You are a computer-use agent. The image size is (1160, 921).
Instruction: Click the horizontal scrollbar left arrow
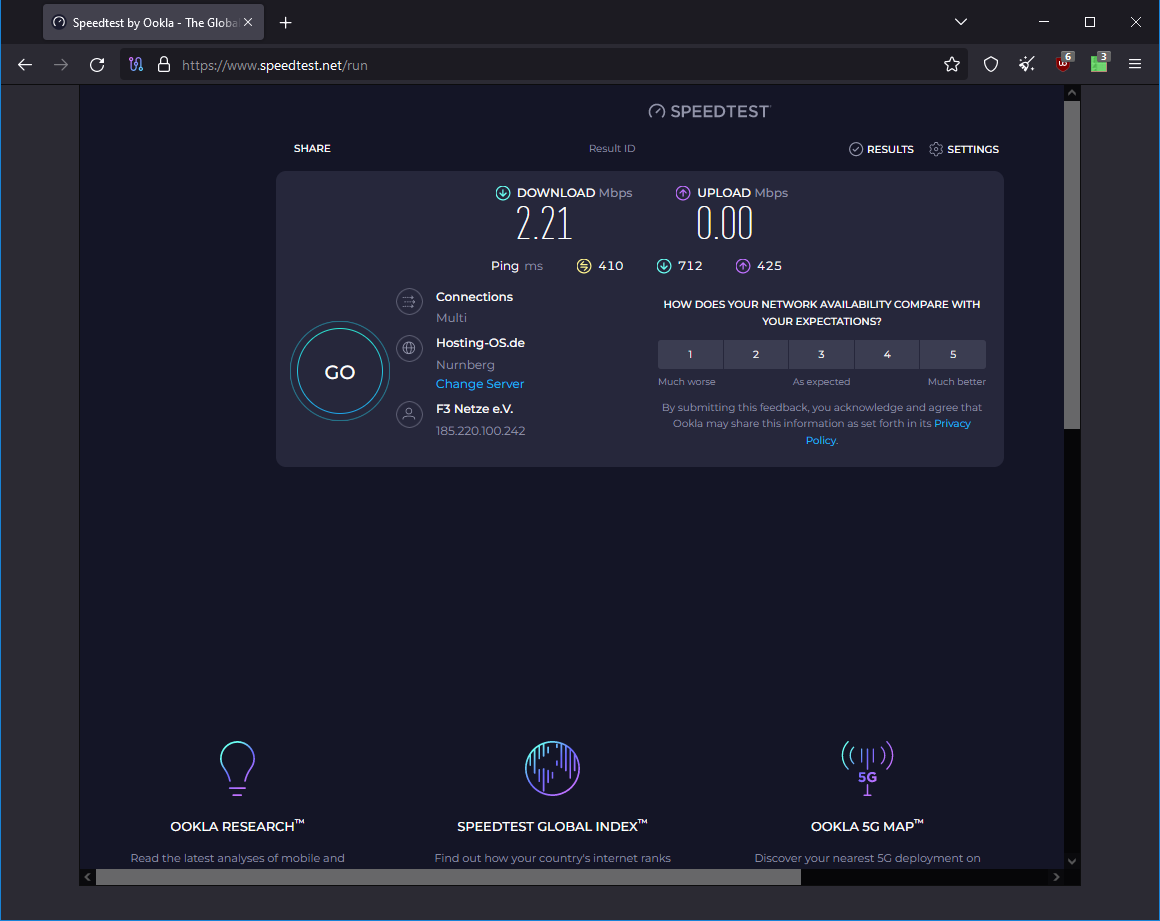coord(87,877)
